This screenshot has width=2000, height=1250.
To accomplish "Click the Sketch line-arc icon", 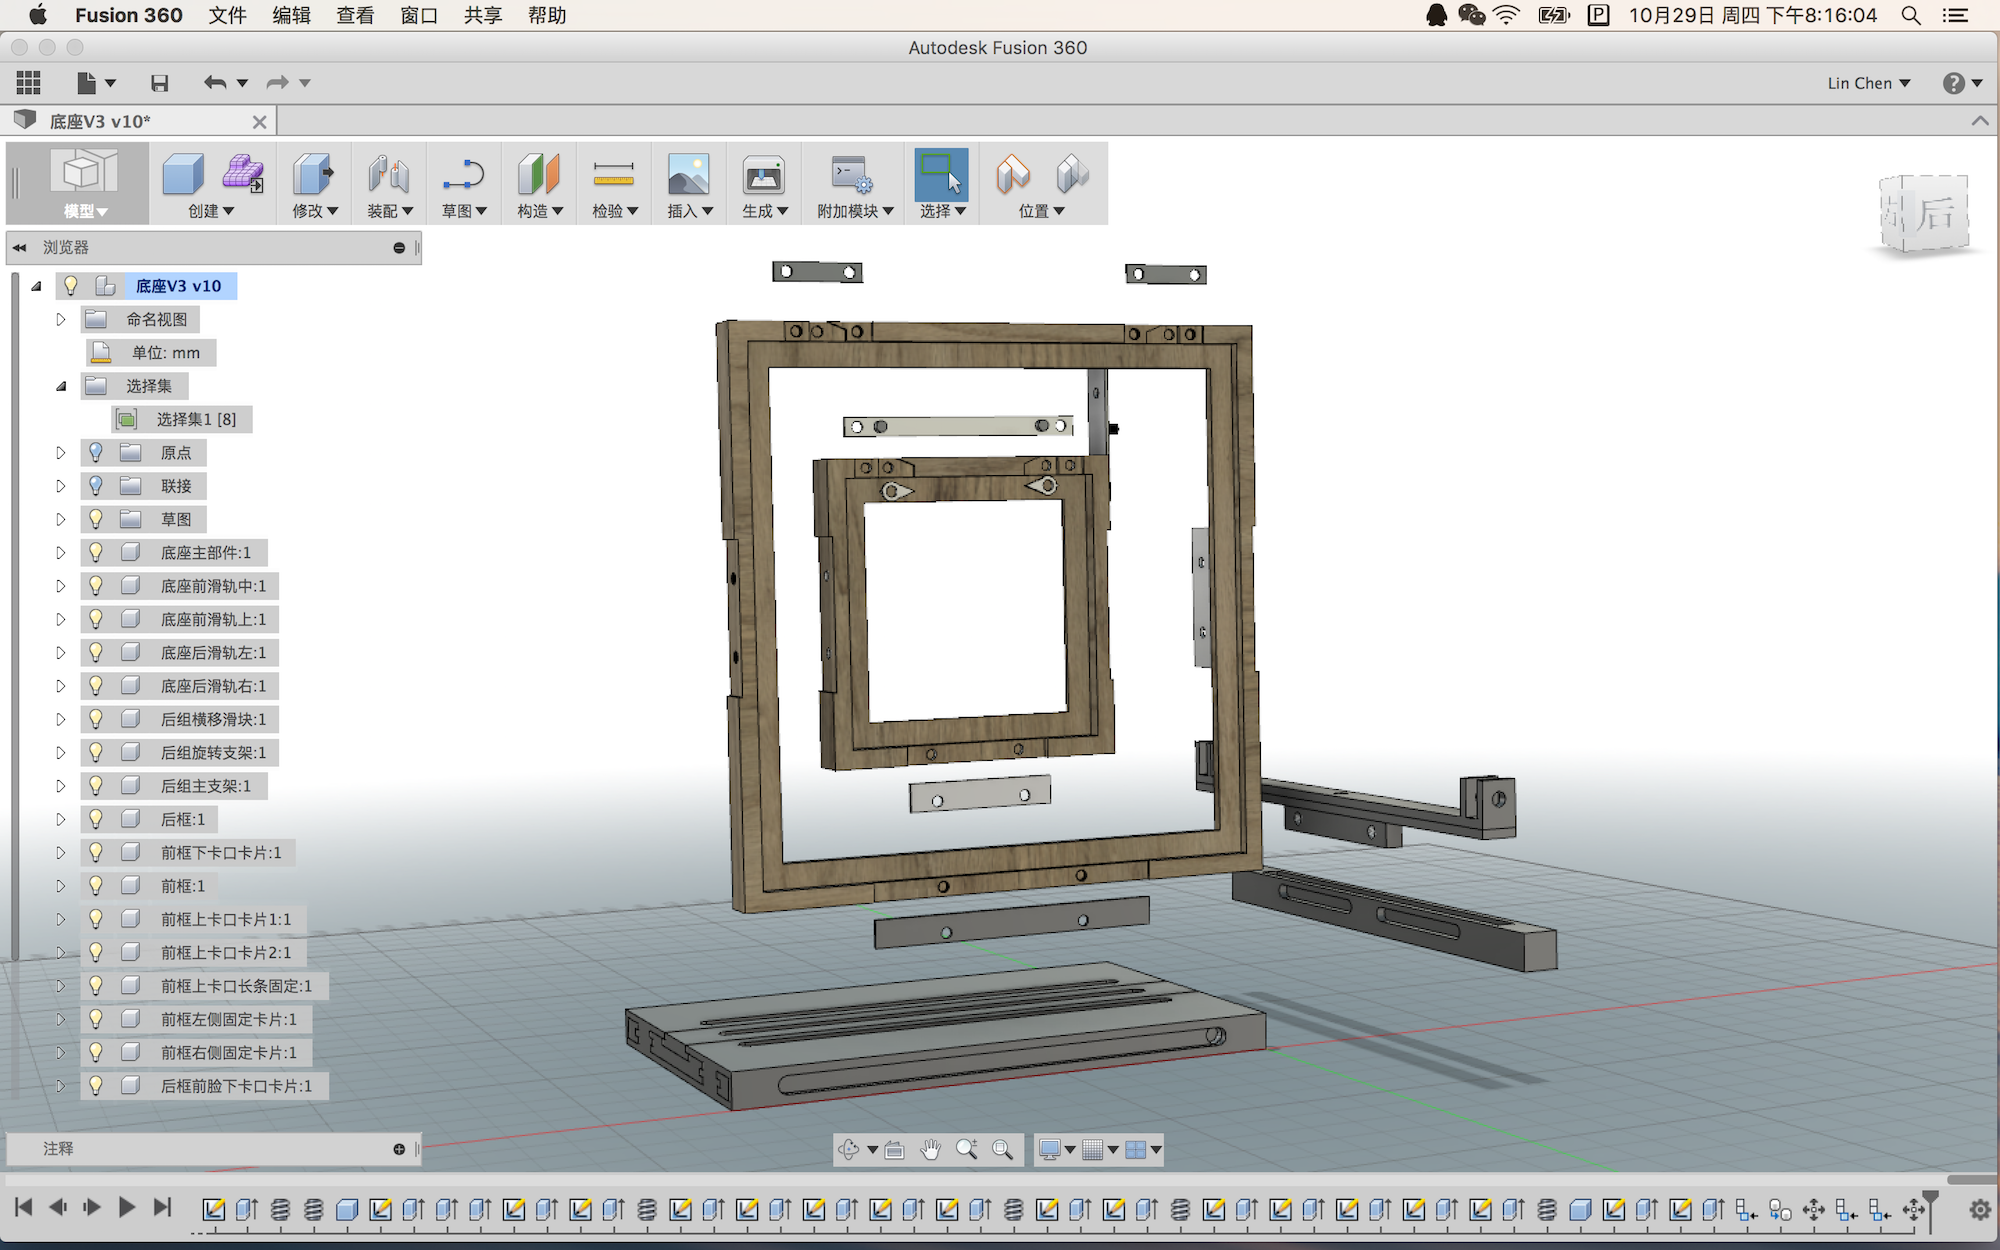I will tap(463, 174).
